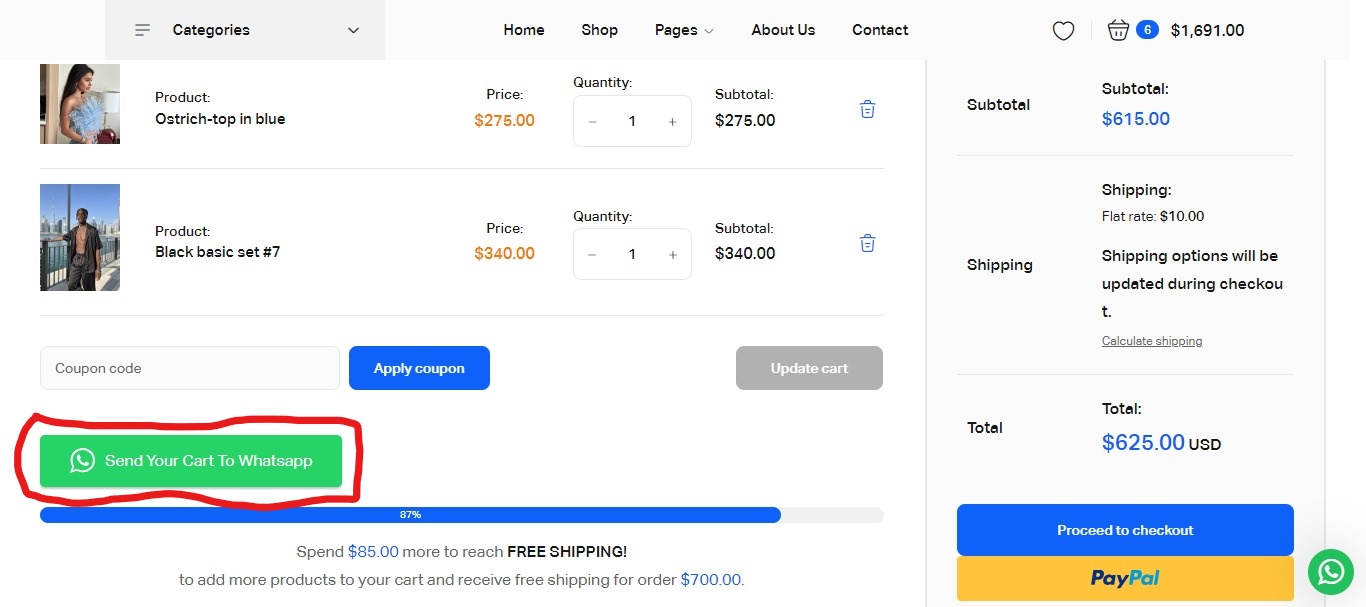
Task: Go to the Shop menu item
Action: (599, 30)
